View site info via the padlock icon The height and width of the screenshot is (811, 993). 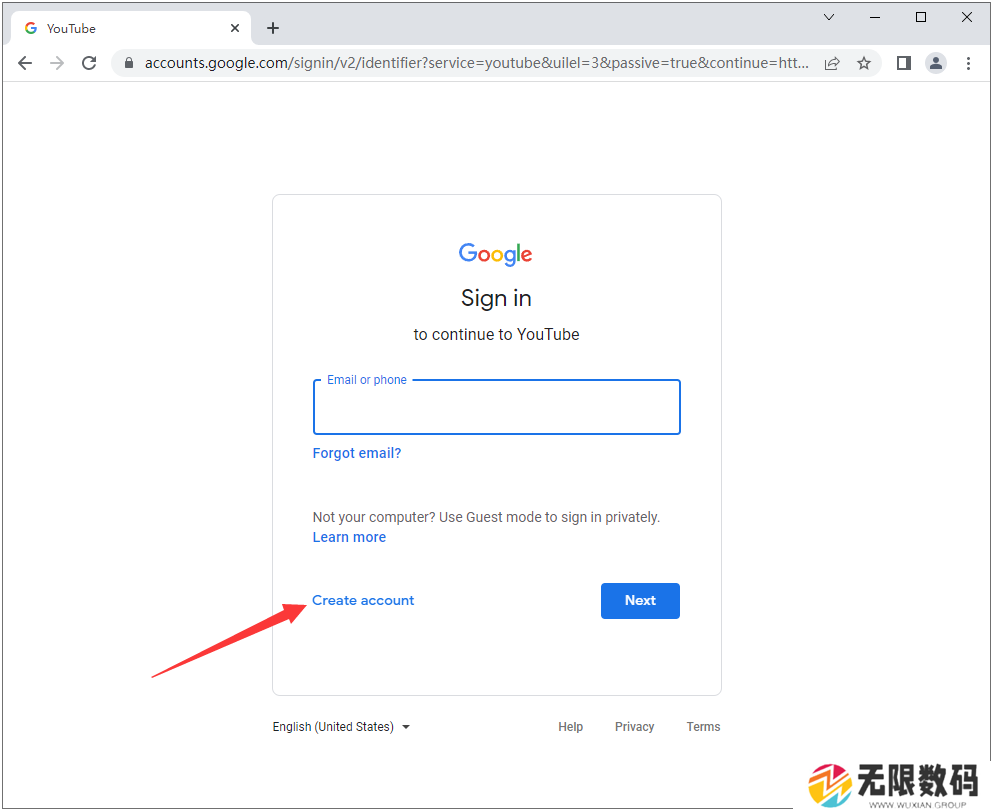(x=129, y=63)
